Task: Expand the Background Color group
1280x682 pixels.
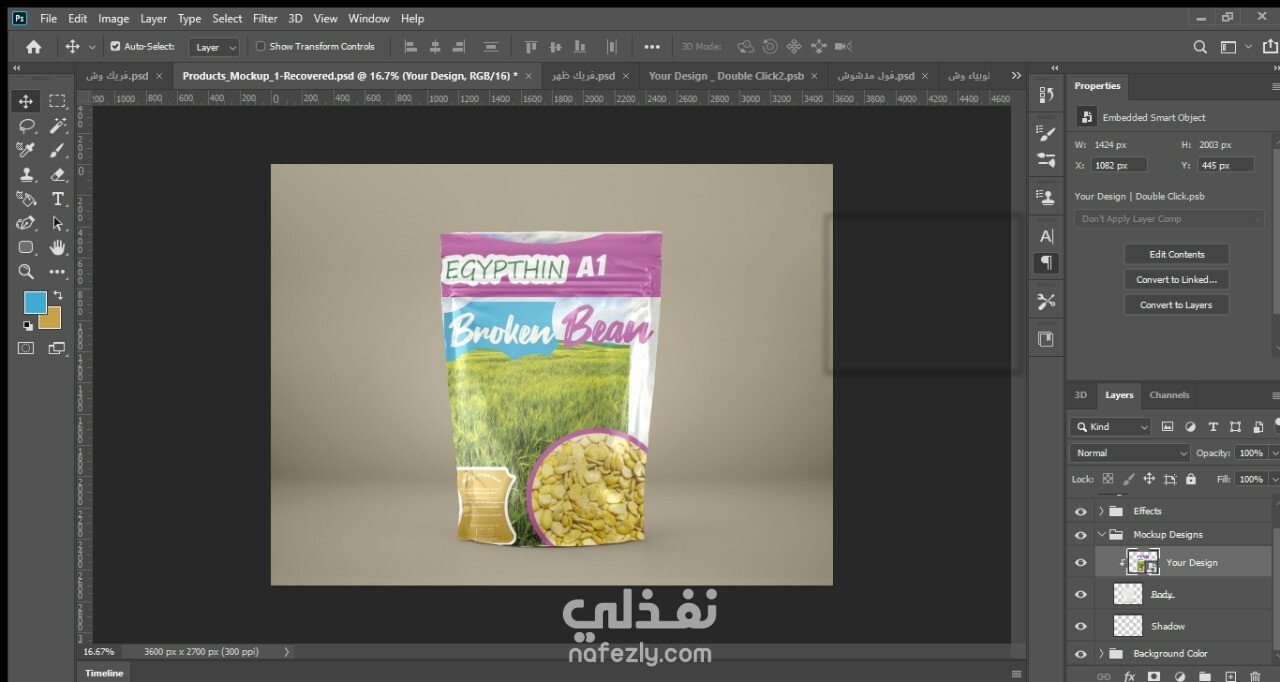Action: click(1102, 654)
